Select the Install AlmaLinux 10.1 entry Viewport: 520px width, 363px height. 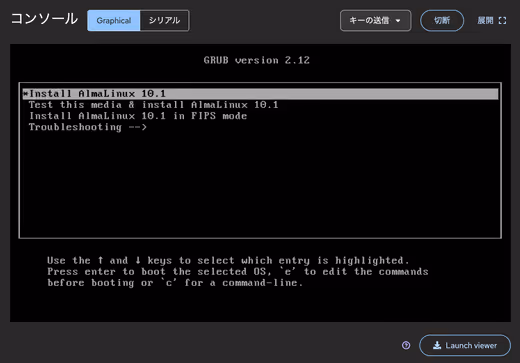260,94
